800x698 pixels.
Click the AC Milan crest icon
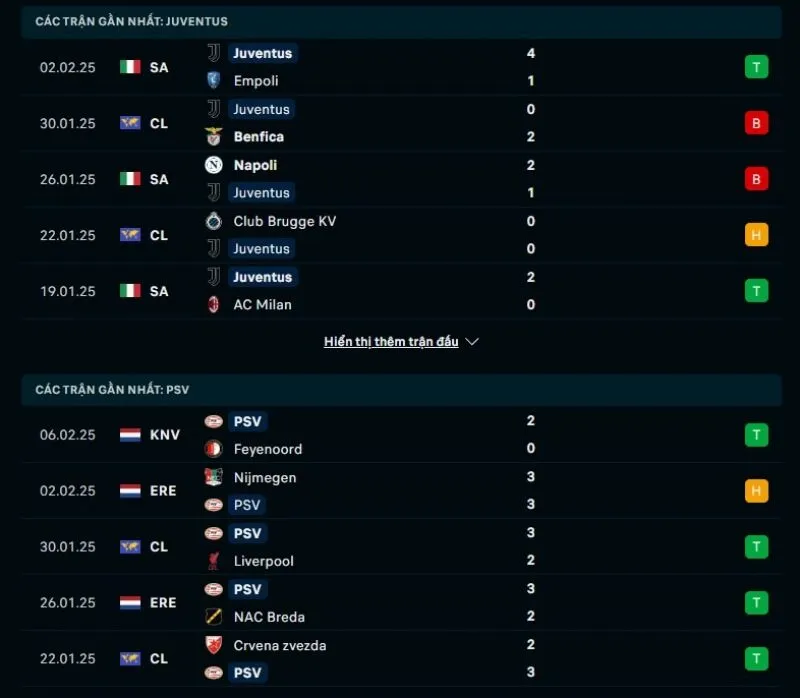click(x=213, y=305)
